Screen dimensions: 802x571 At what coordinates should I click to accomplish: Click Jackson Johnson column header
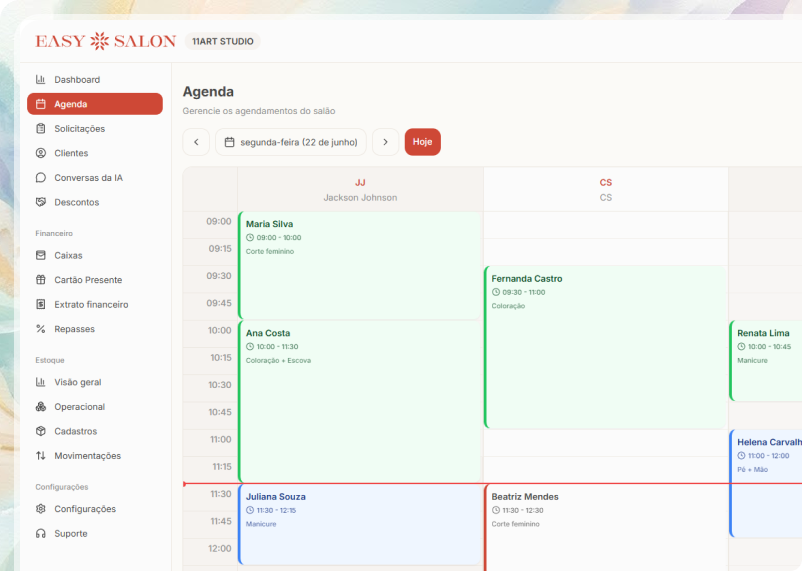(360, 190)
